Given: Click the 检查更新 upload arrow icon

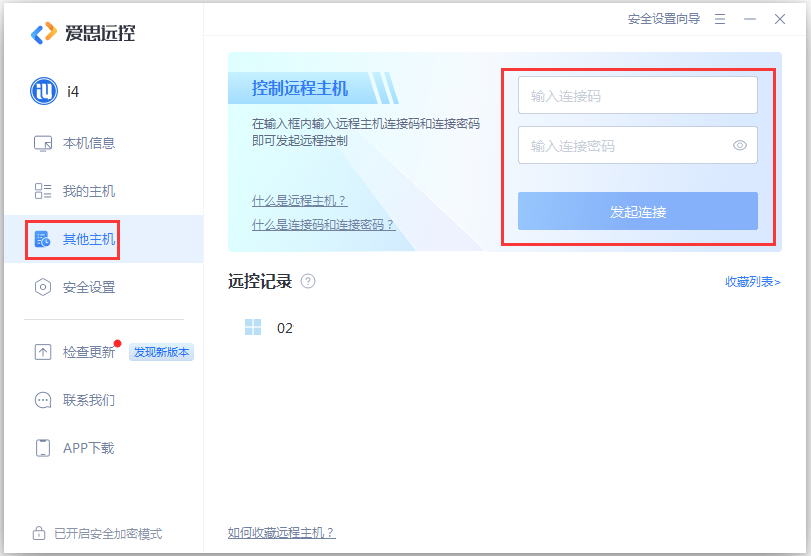Looking at the screenshot, I should [x=43, y=352].
